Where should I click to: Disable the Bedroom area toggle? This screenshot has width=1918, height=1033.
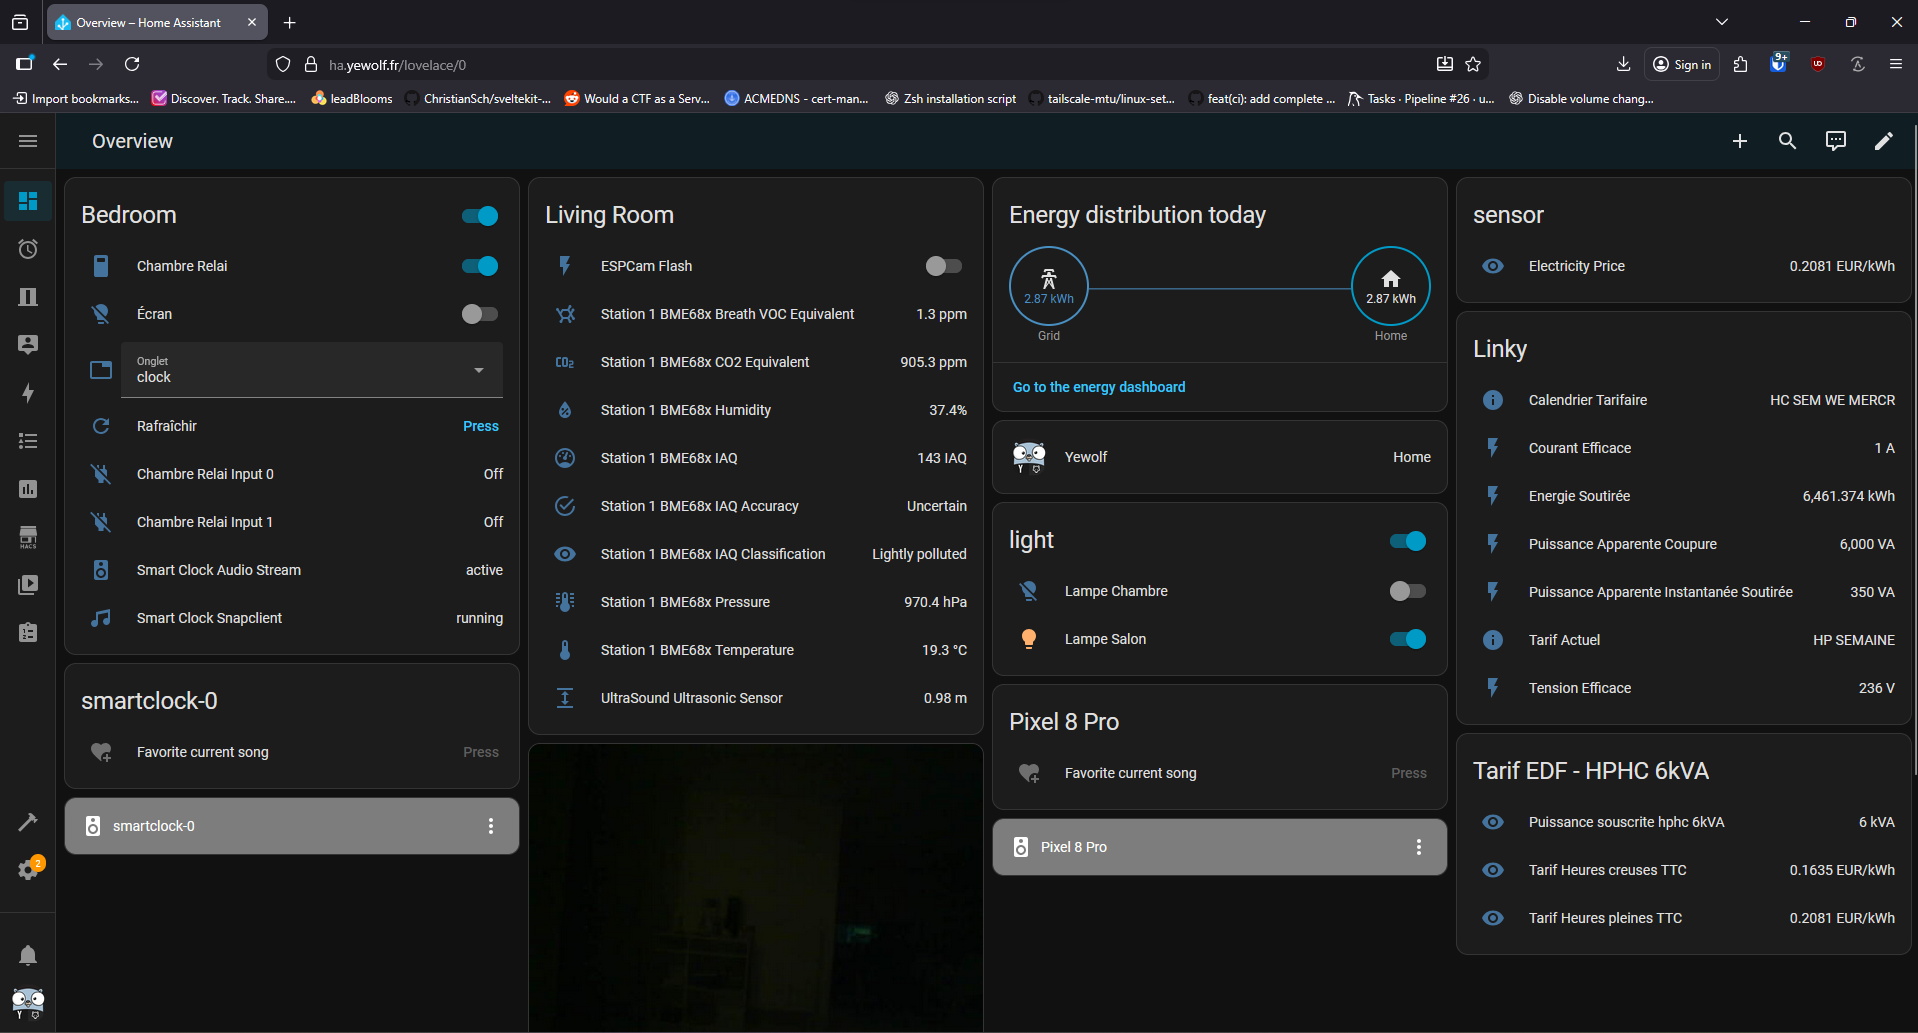479,216
